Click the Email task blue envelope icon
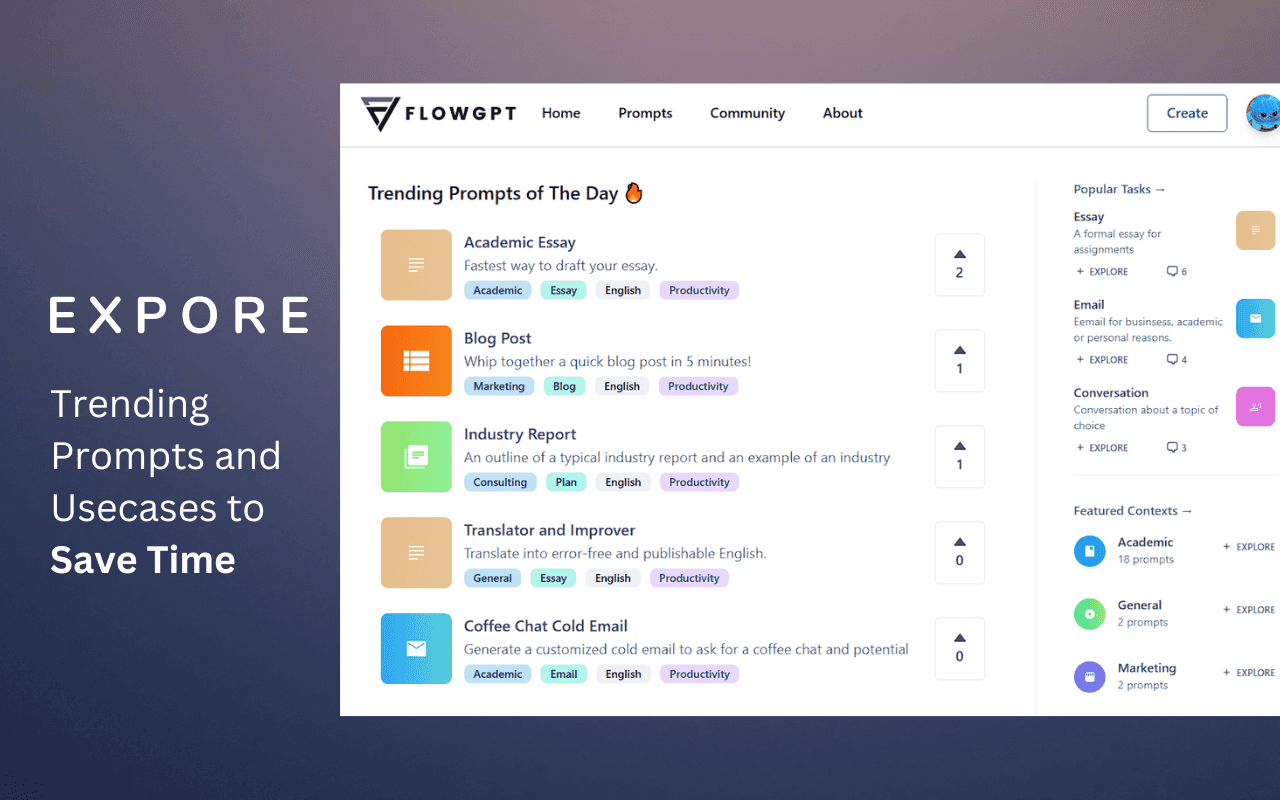This screenshot has height=800, width=1280. pyautogui.click(x=1256, y=319)
